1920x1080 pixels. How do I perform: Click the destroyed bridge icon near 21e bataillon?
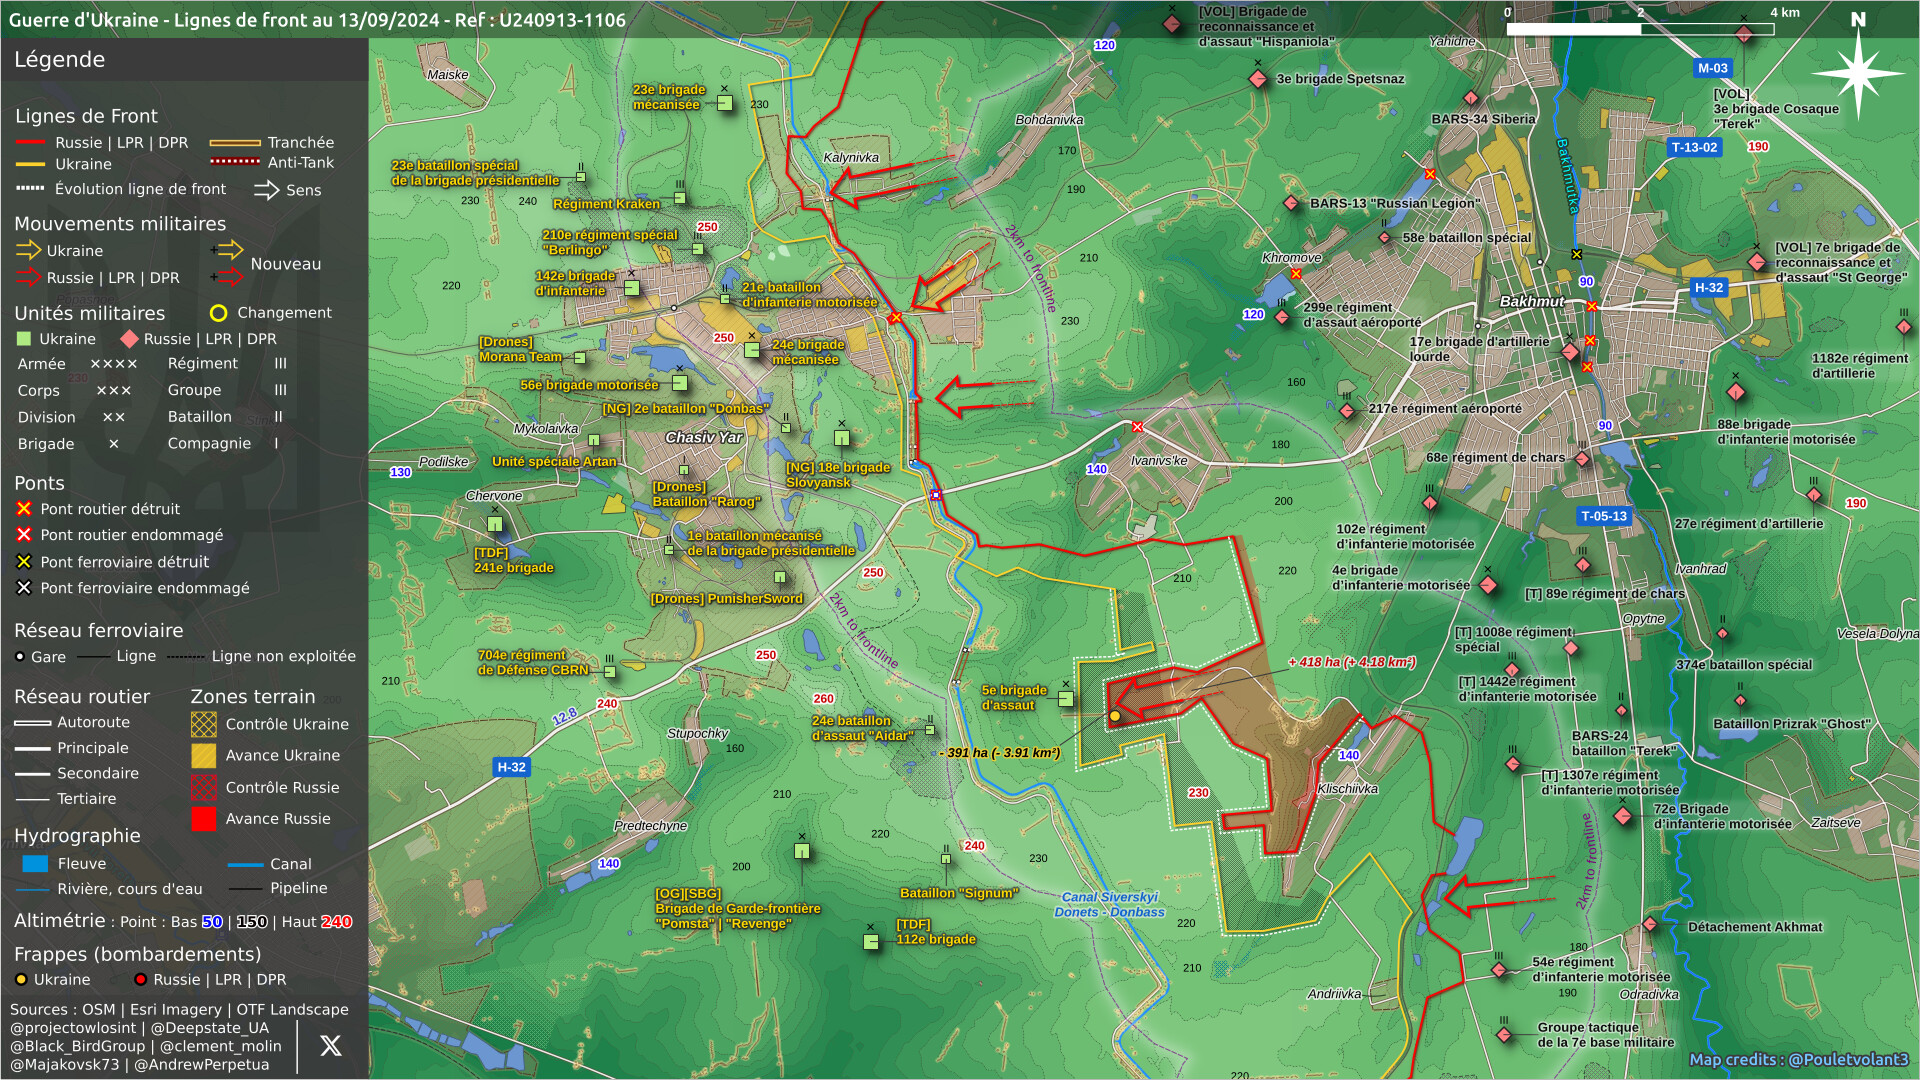click(896, 318)
